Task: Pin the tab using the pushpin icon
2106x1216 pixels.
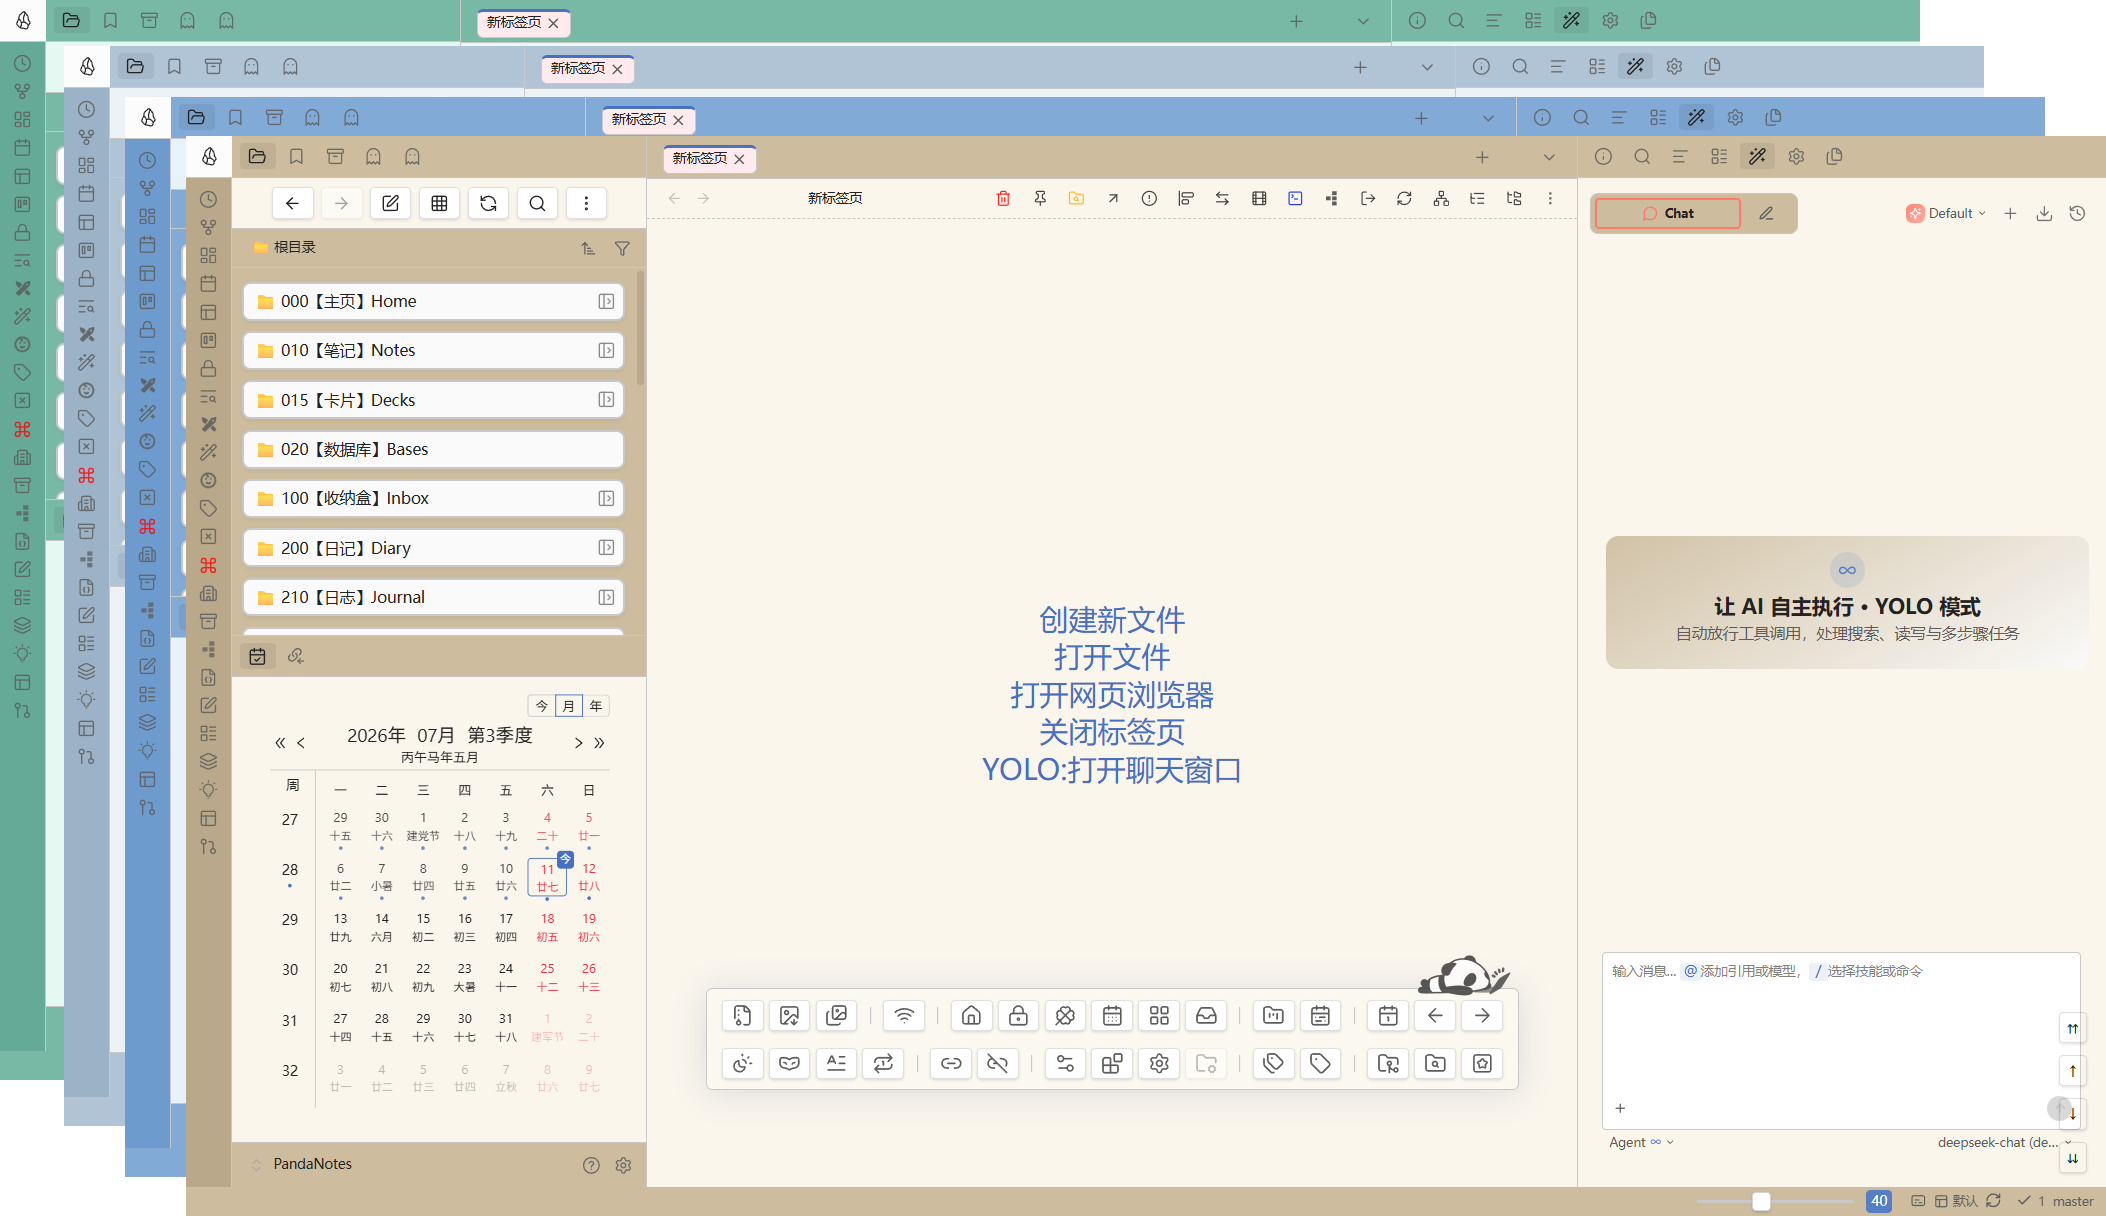Action: coord(1040,198)
